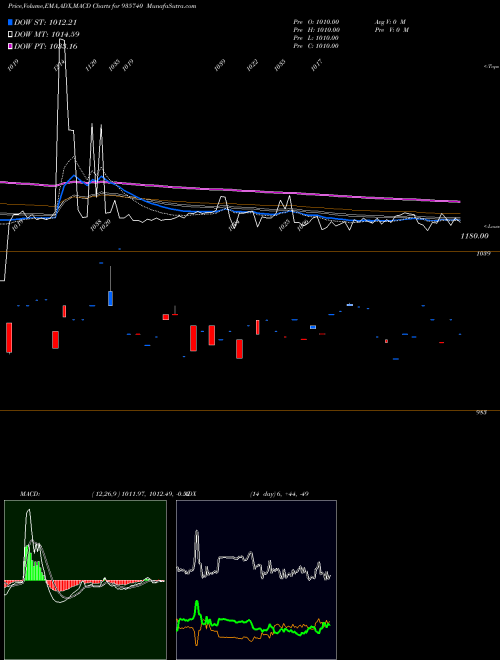Click the 1022 rotated label at chart top
The width and height of the screenshot is (500, 660).
point(253,65)
